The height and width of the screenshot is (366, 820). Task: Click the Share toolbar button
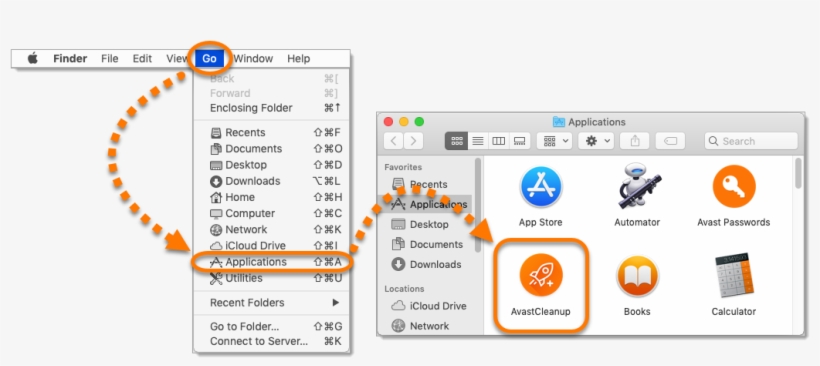tap(634, 141)
